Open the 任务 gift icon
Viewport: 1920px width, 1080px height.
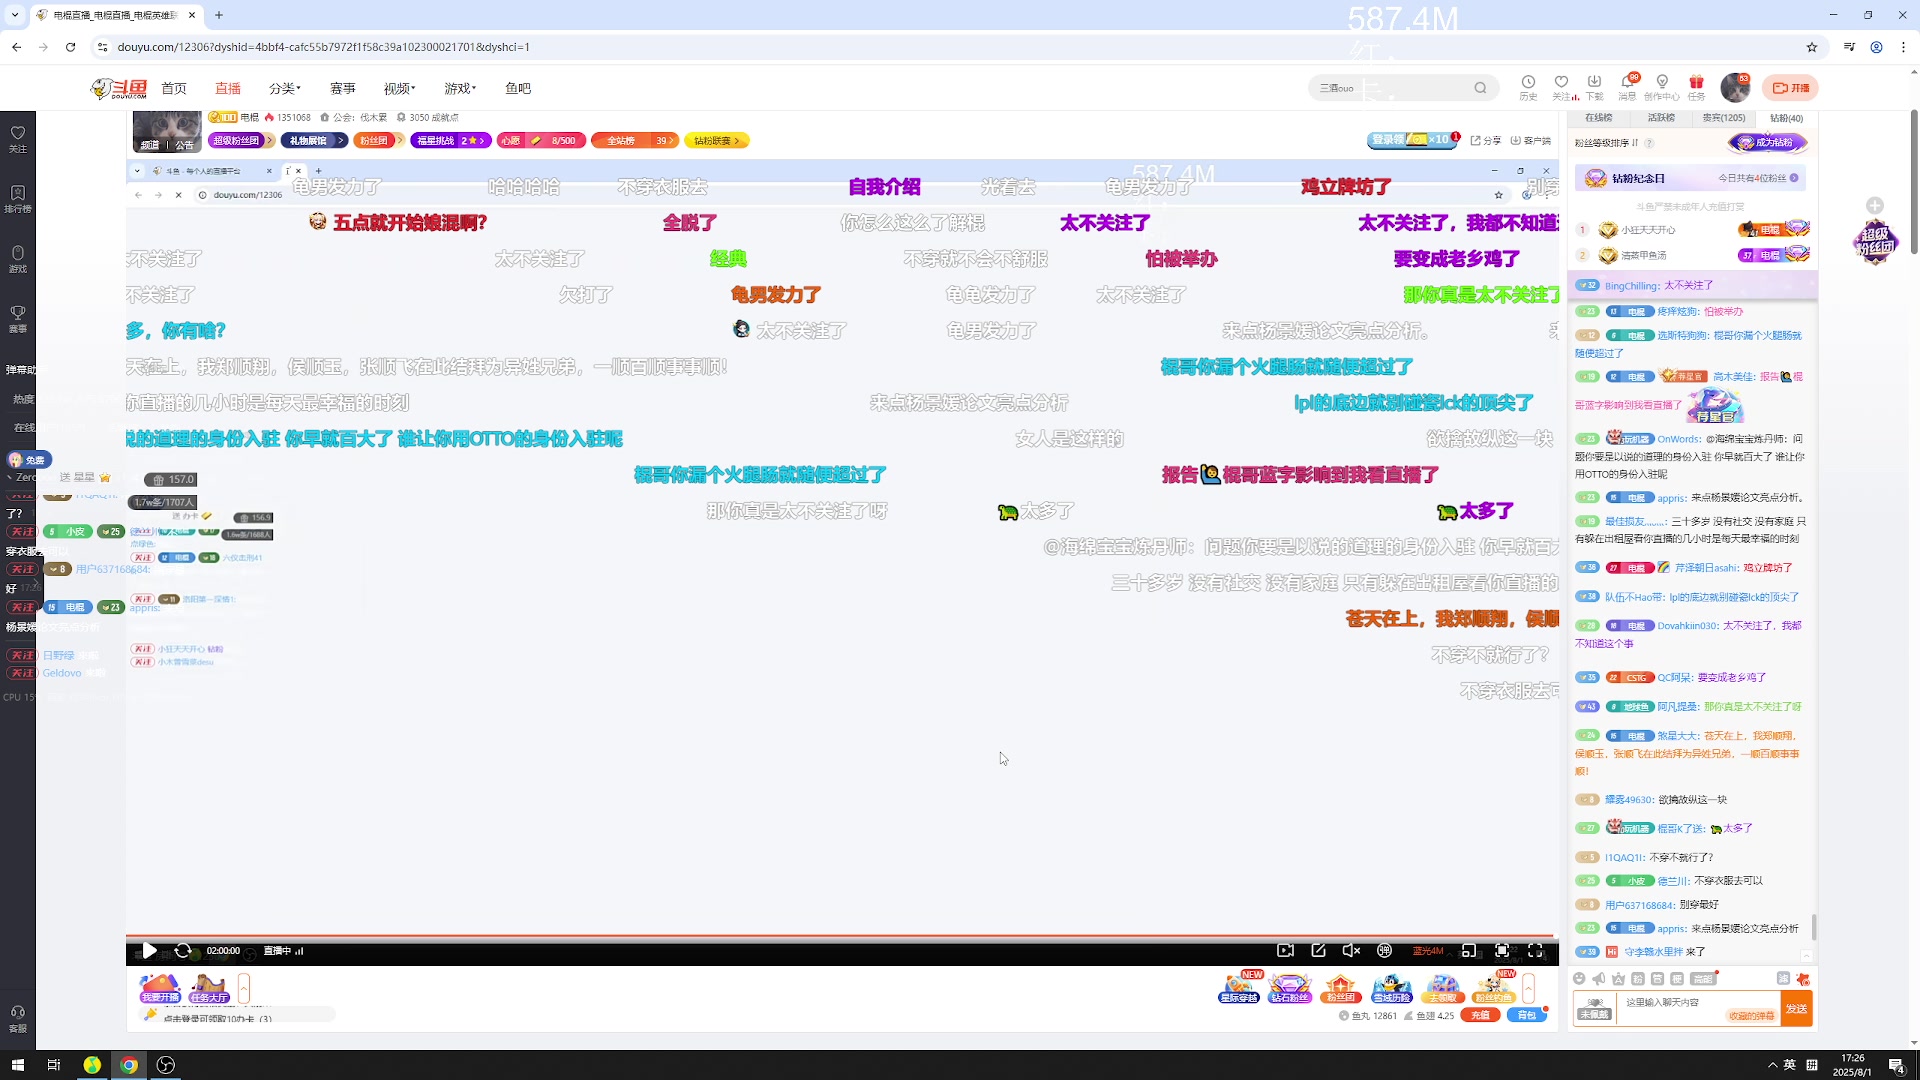(x=1696, y=87)
